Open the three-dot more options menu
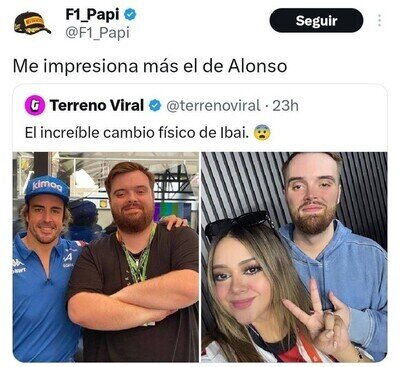Image resolution: width=400 pixels, height=367 pixels. click(379, 20)
